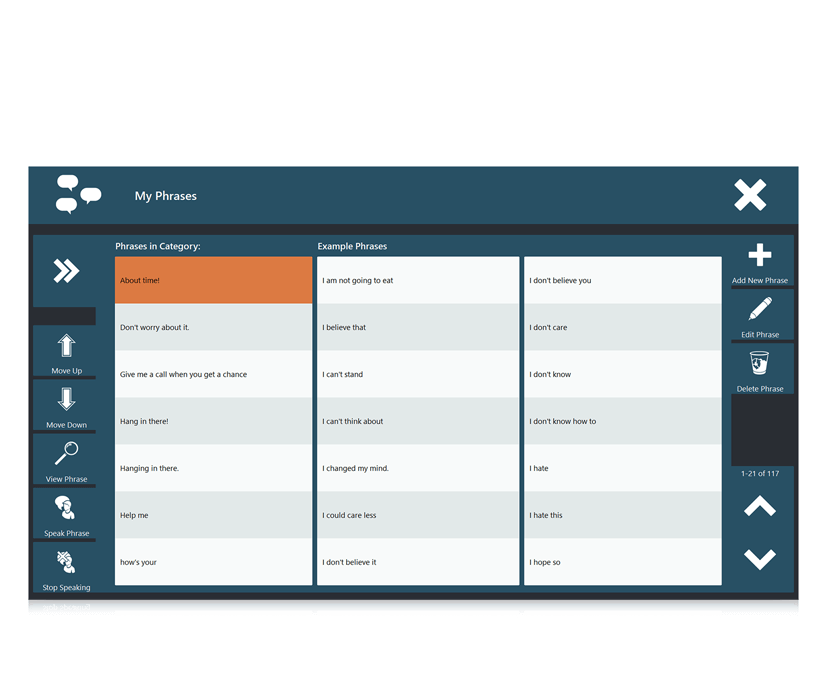Viewport: 825px width, 675px height.
Task: Select the highlighted "About time!" phrase
Action: 213,280
